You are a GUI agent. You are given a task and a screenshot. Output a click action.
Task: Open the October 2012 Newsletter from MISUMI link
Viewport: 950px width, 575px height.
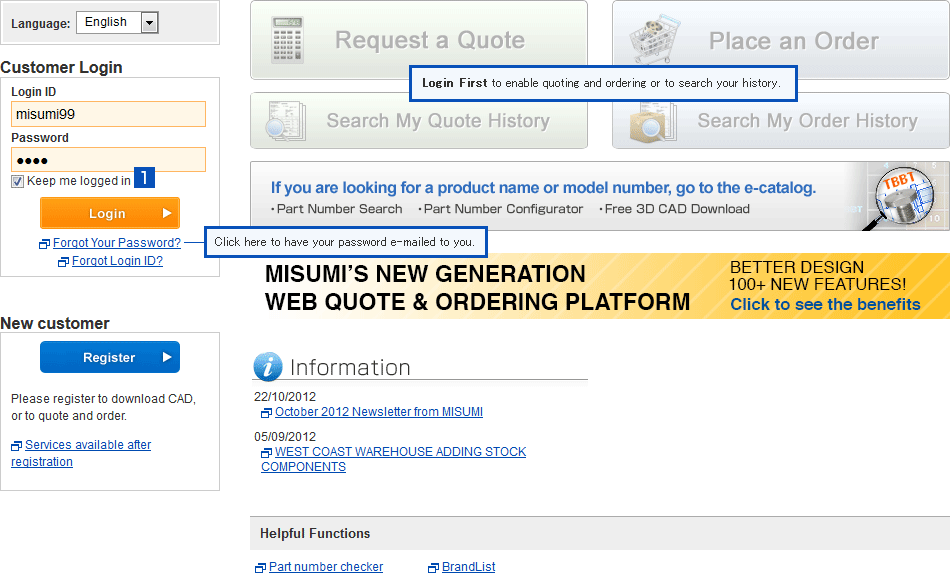point(379,412)
